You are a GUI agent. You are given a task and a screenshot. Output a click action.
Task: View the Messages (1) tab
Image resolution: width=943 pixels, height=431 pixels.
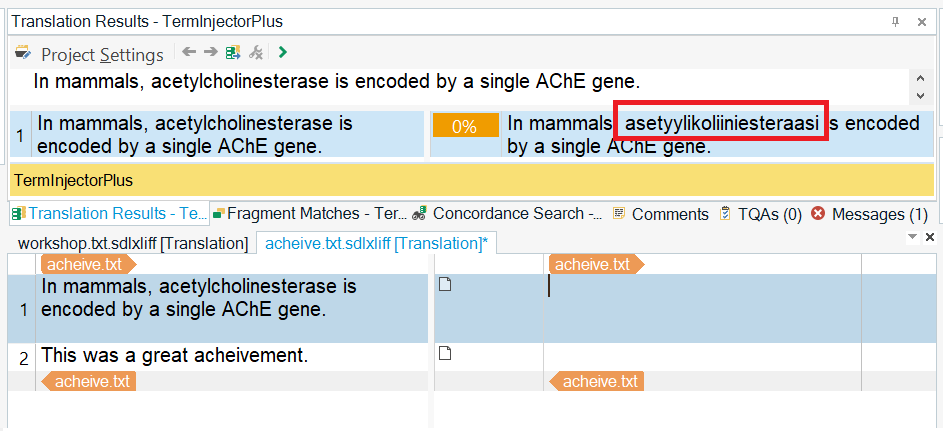[870, 213]
